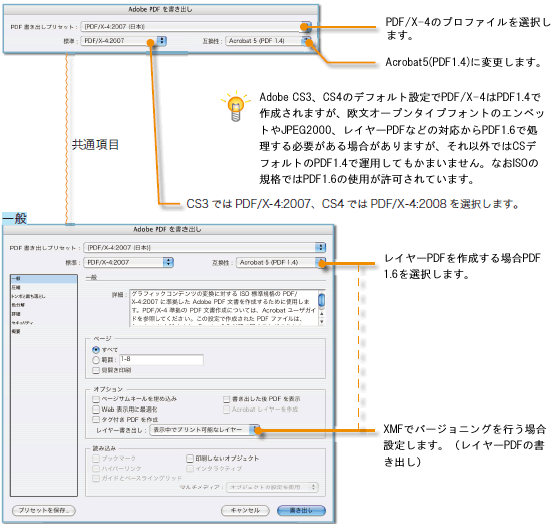Check 書き出した後 PDF を表示 option

pyautogui.click(x=227, y=399)
